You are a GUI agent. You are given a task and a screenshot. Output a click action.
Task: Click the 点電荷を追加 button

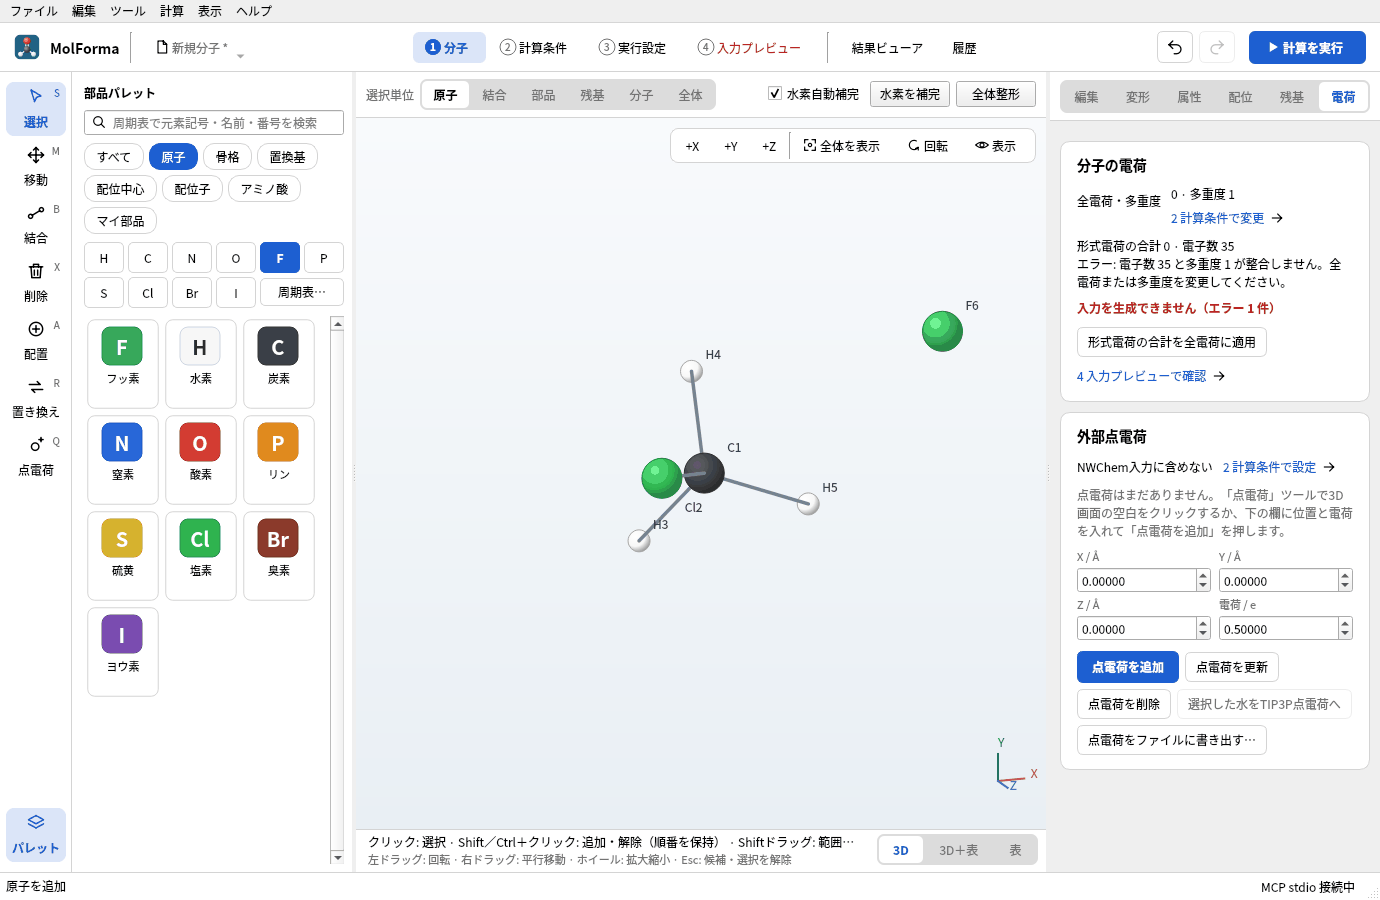pos(1128,667)
